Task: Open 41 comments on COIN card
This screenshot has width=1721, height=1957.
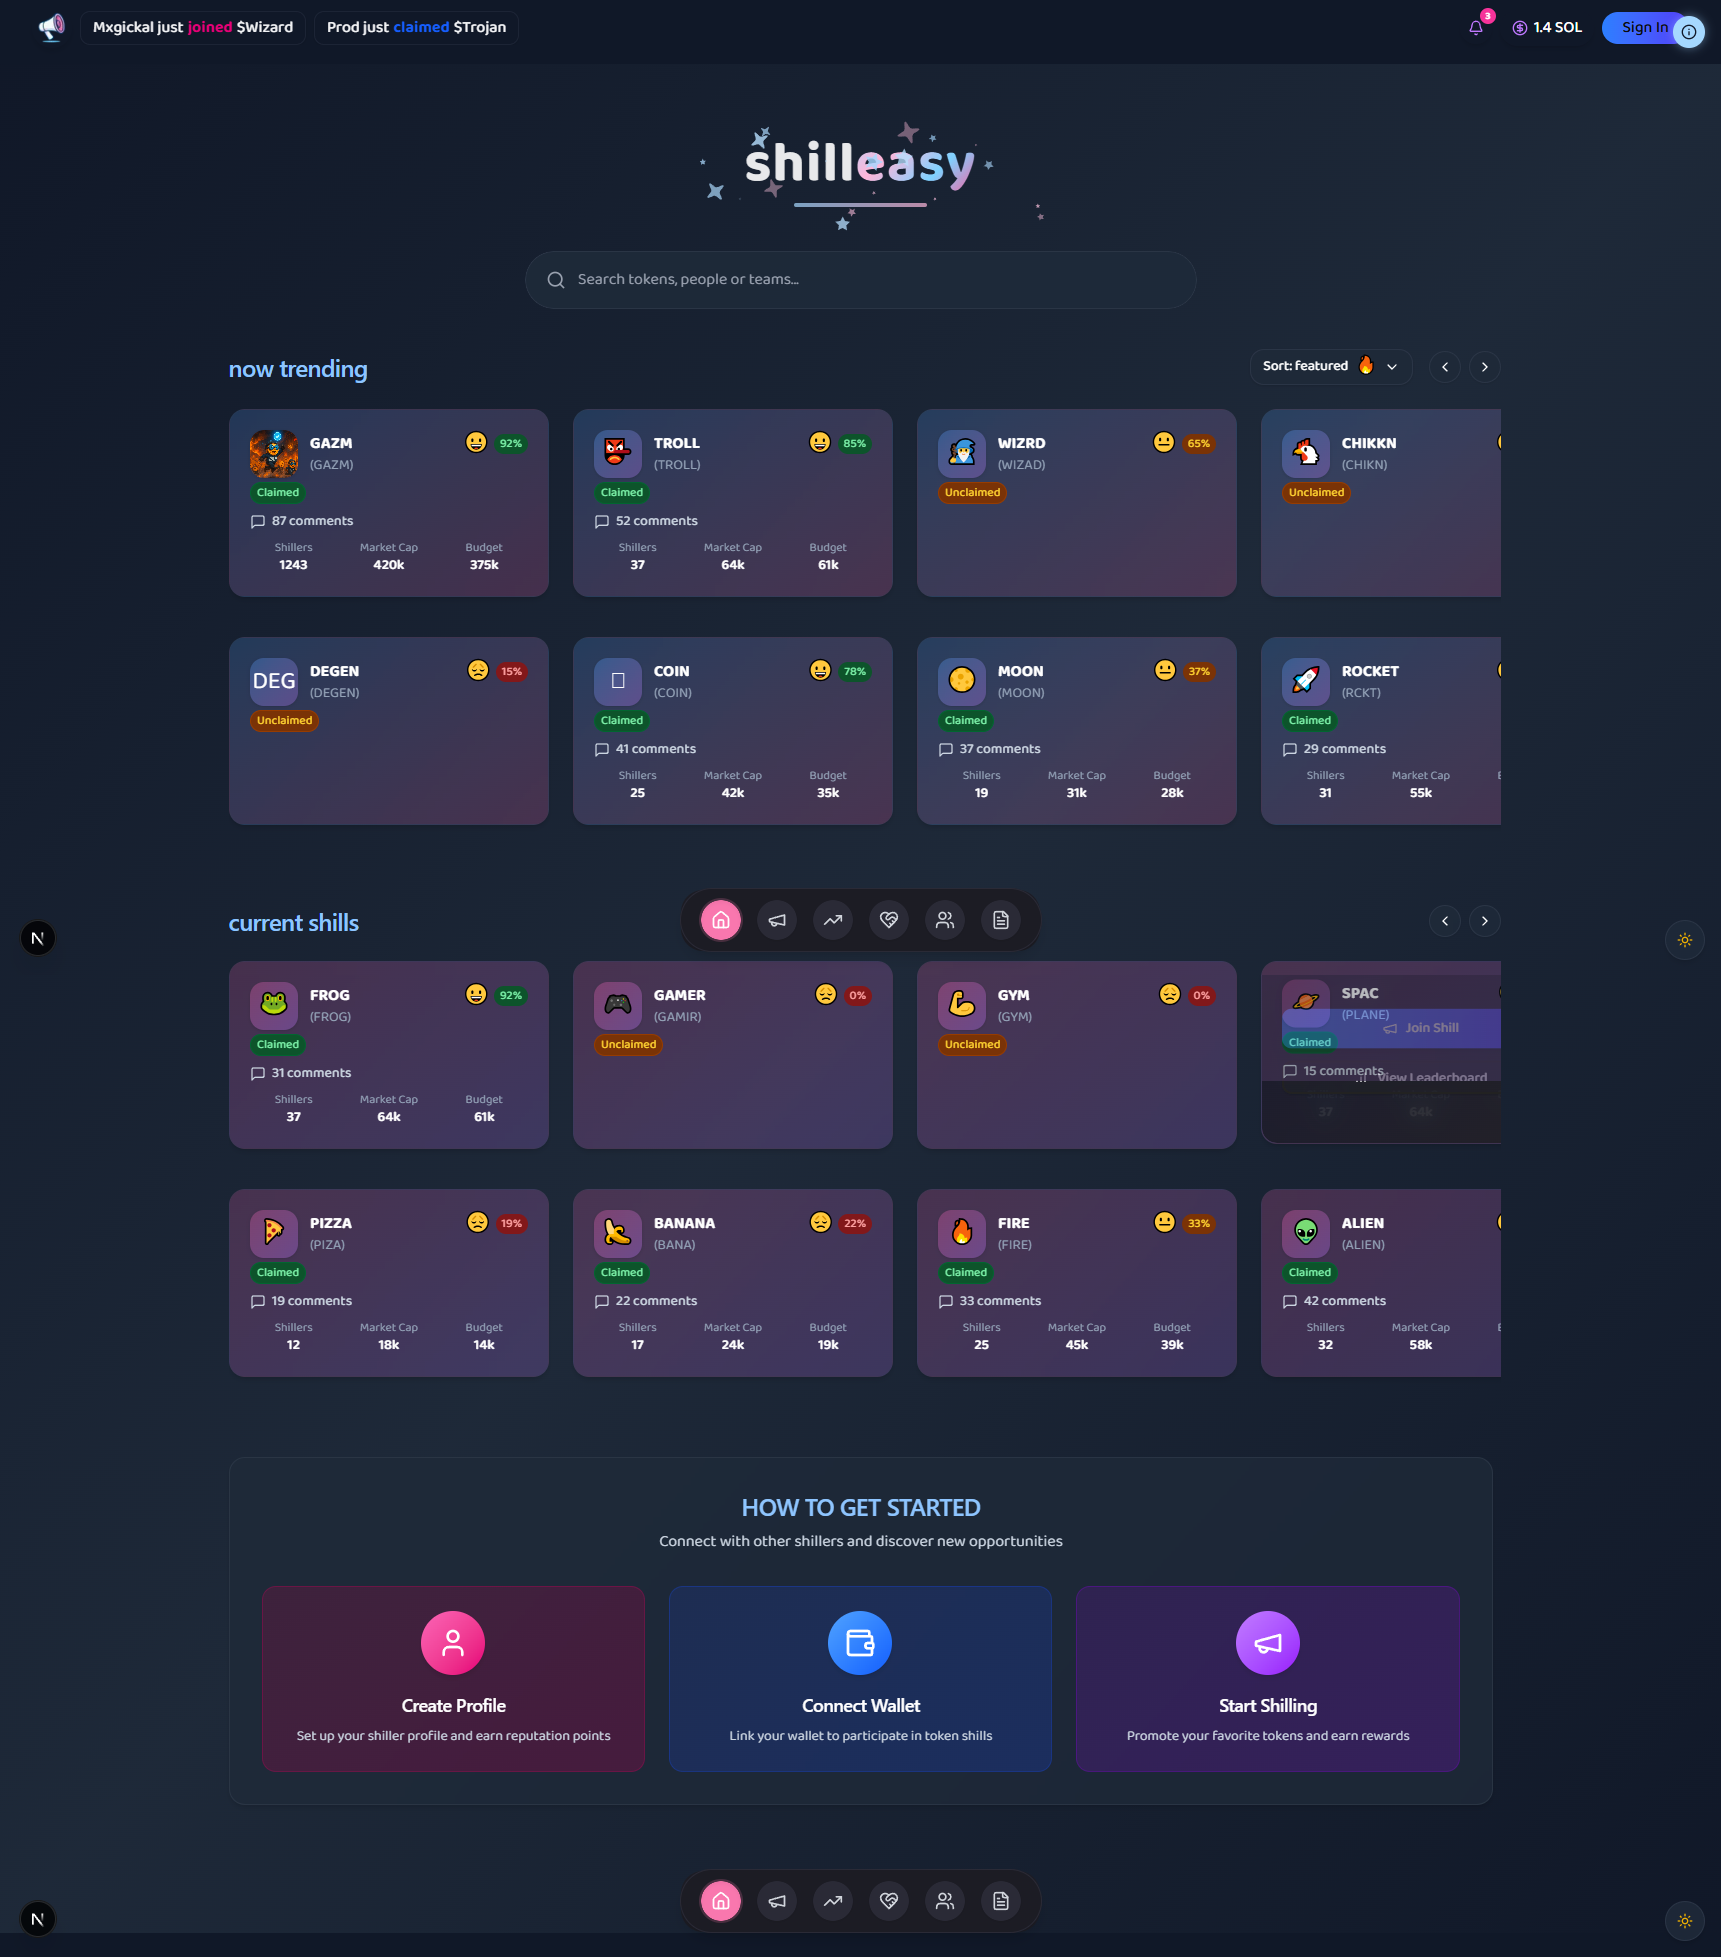Action: [645, 749]
